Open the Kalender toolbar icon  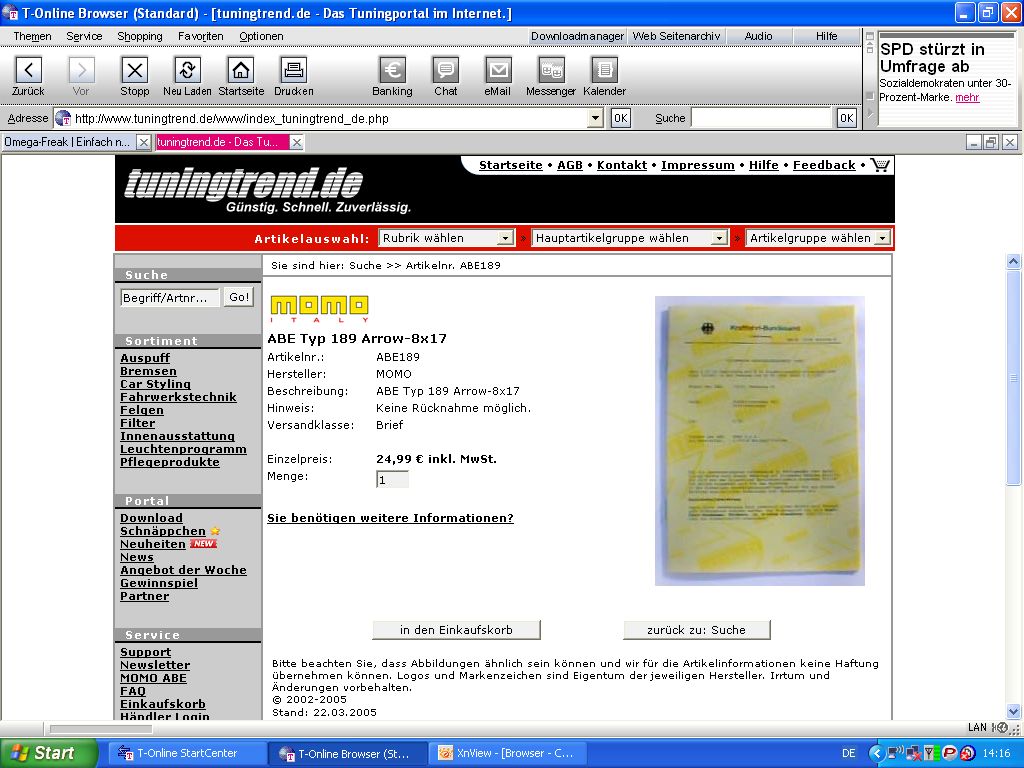click(604, 70)
